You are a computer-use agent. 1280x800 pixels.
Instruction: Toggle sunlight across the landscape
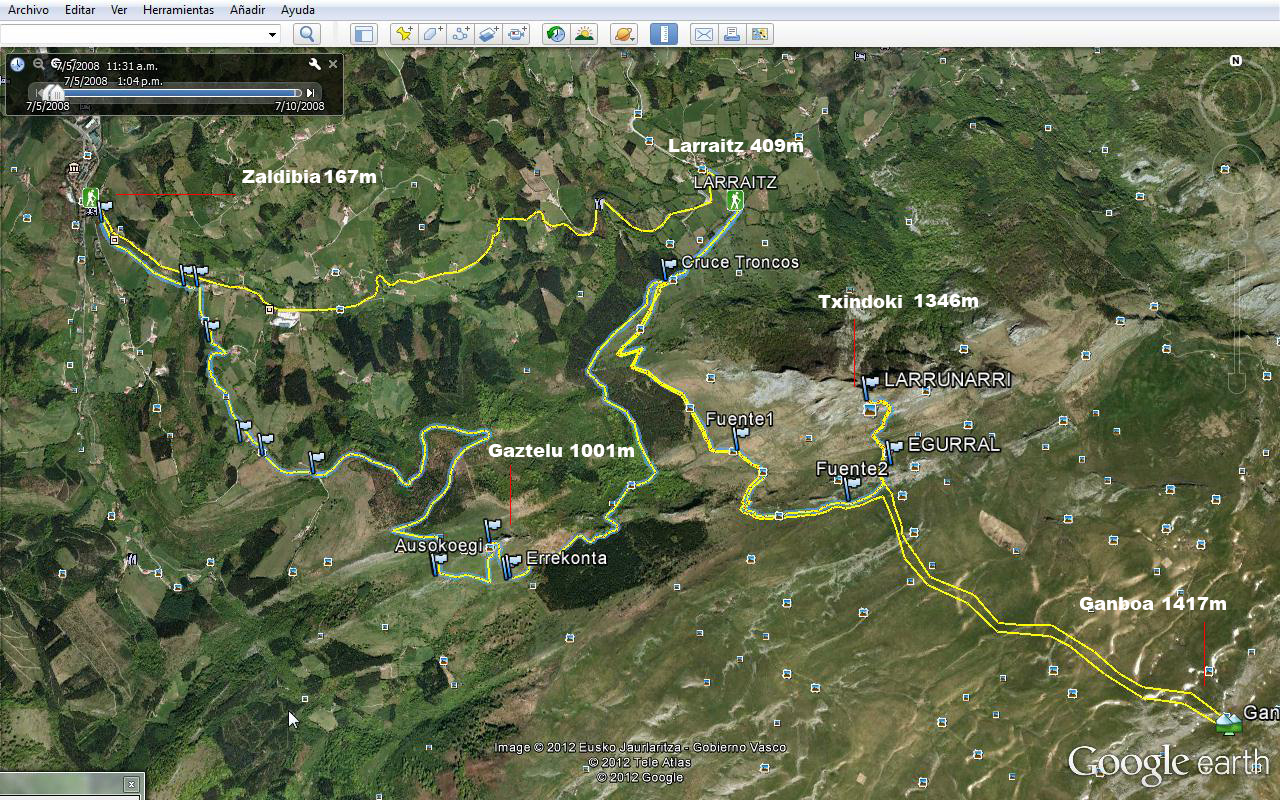[584, 34]
